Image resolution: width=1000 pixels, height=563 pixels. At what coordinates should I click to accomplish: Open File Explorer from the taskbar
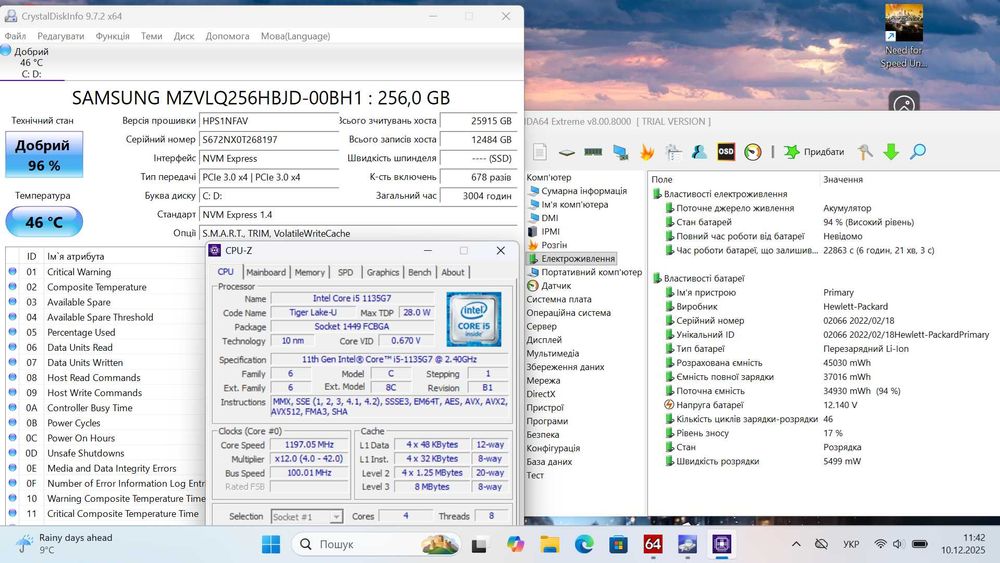click(x=549, y=545)
